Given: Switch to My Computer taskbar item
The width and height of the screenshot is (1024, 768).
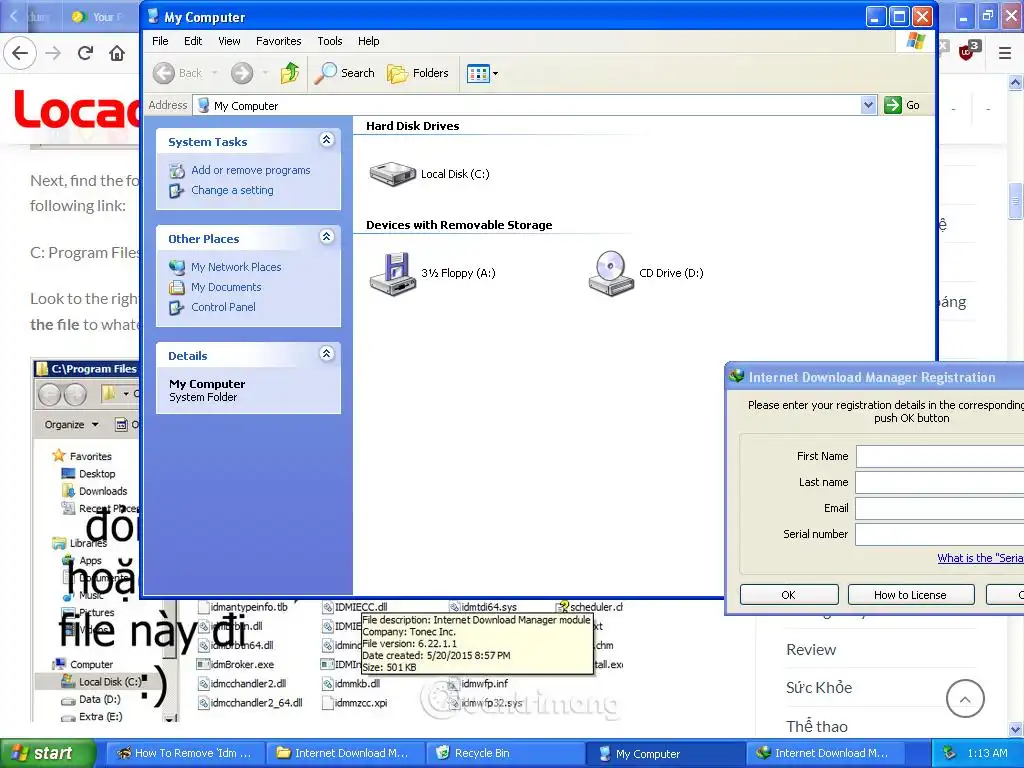Looking at the screenshot, I should click(x=665, y=754).
